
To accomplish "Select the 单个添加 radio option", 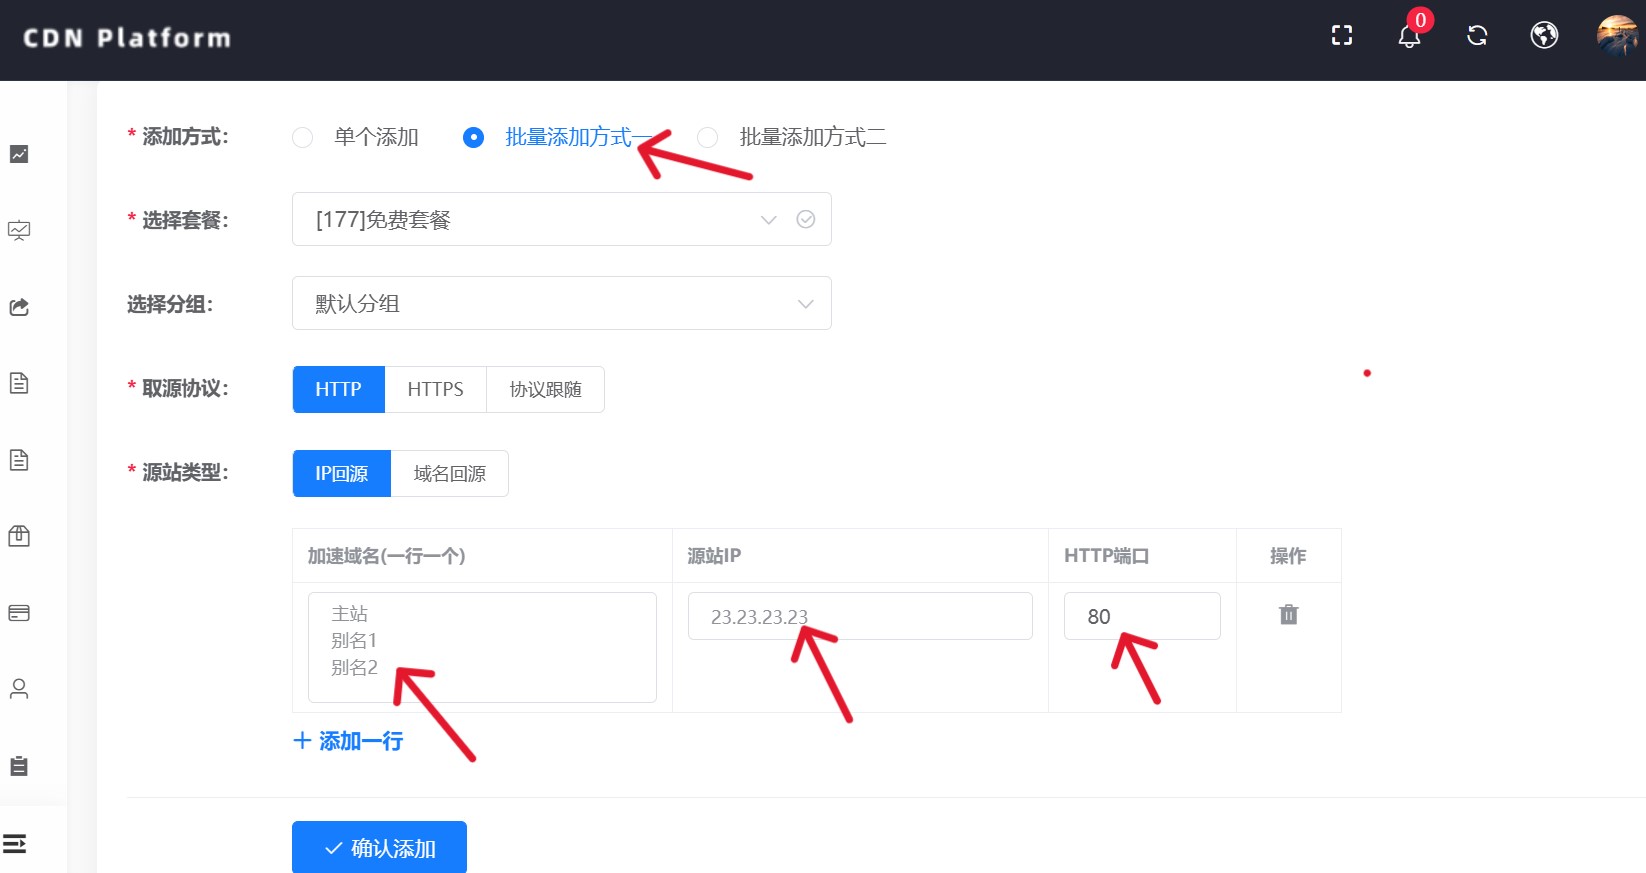I will [x=356, y=137].
